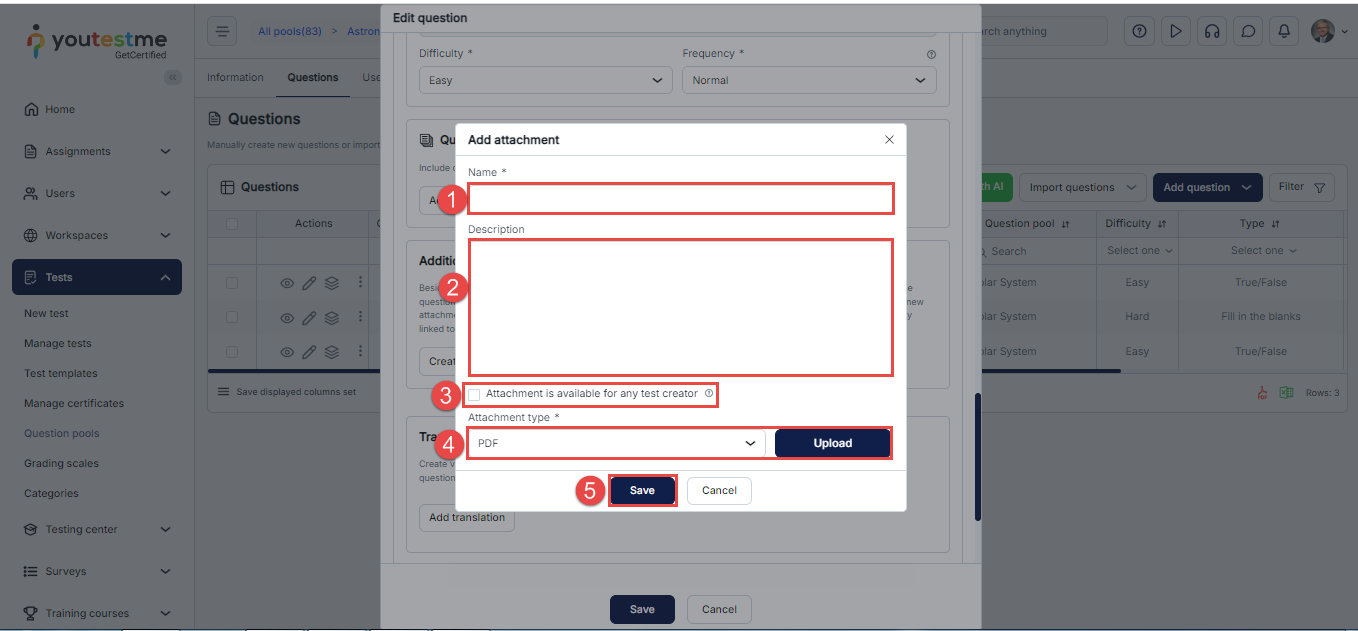The height and width of the screenshot is (631, 1358).
Task: Open Manage tests in sidebar
Action: point(58,344)
